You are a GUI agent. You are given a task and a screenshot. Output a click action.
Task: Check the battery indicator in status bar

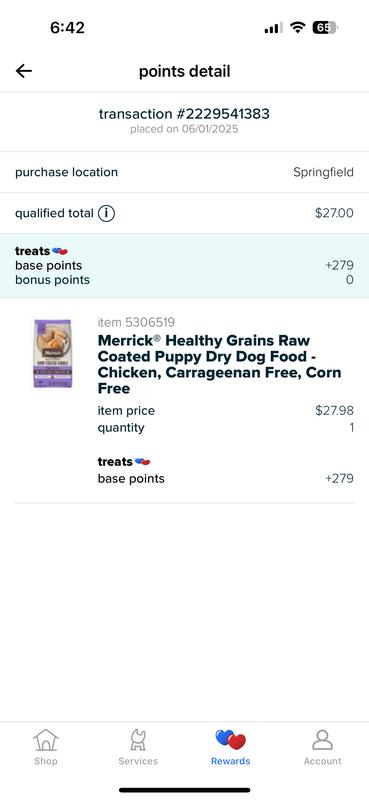[x=325, y=28]
